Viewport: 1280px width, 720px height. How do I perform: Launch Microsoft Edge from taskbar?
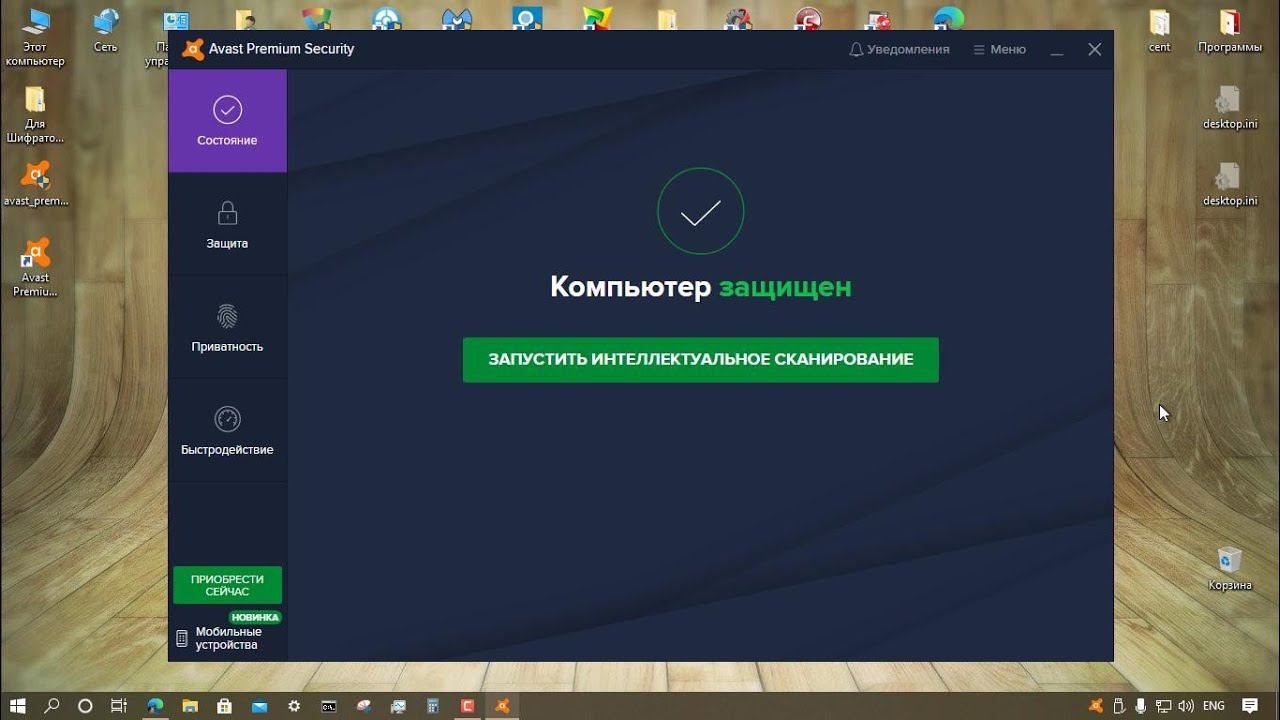(155, 706)
